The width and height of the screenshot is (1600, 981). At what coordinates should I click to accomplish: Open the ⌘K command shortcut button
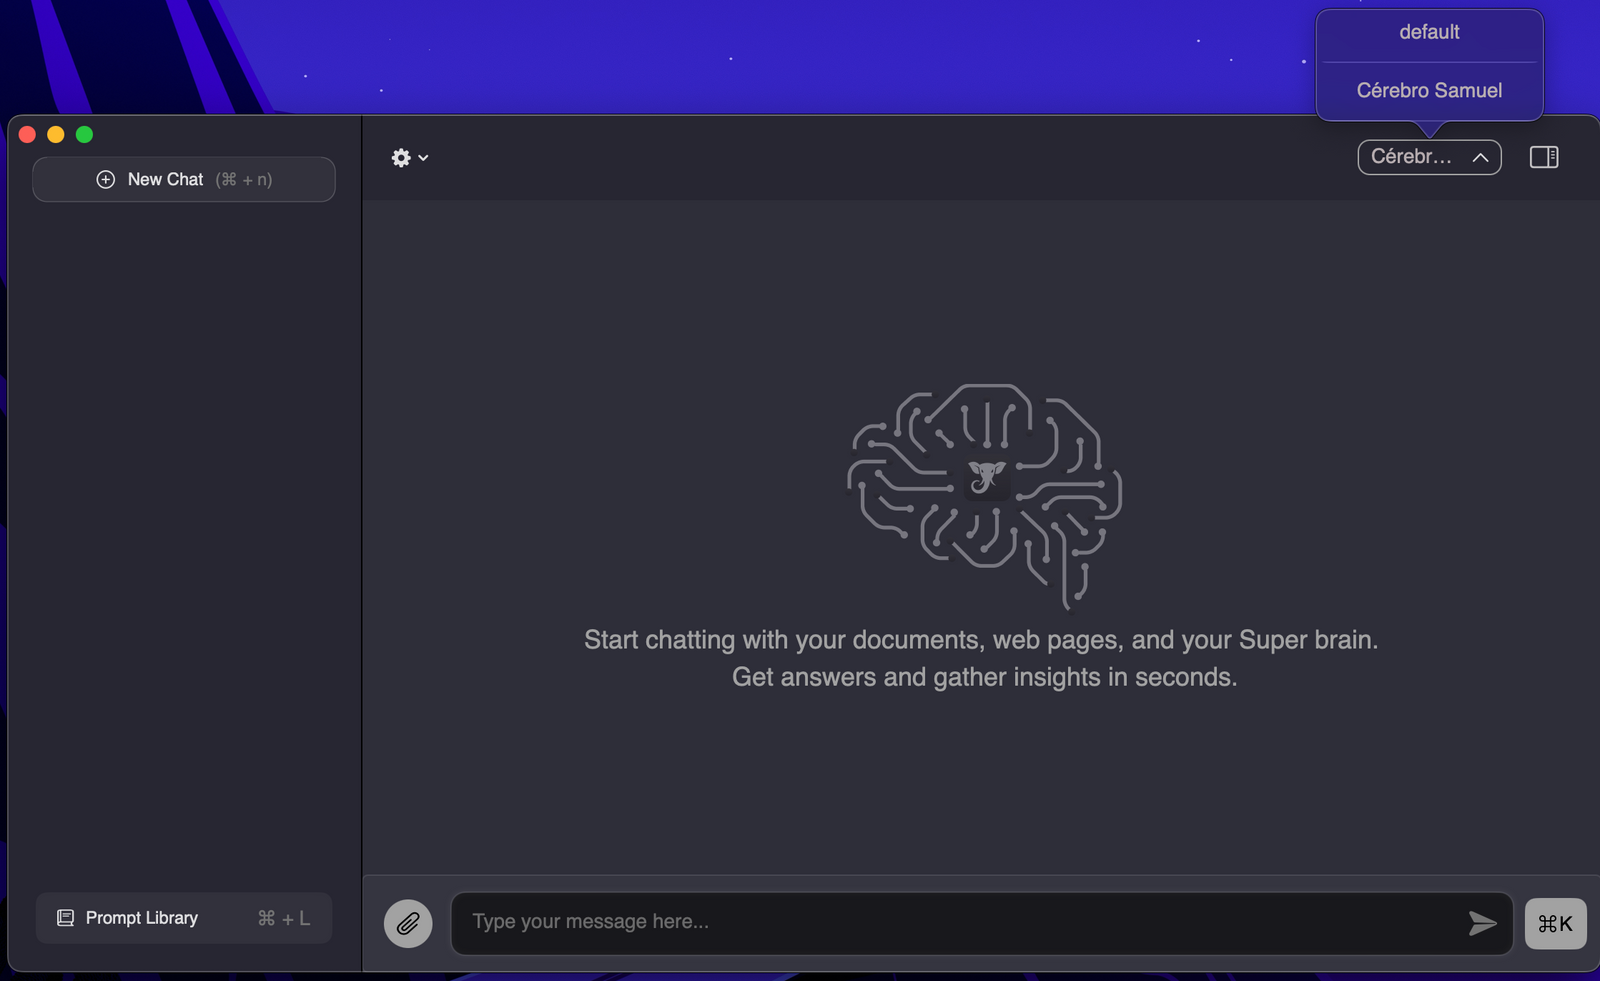coord(1555,923)
